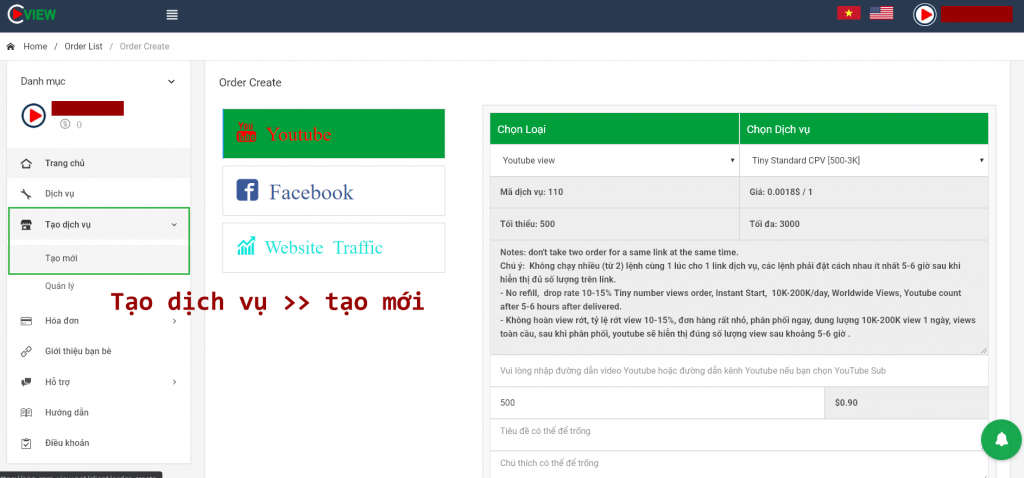
Task: Click the wrench icon beside Dịch vụ
Action: [26, 194]
